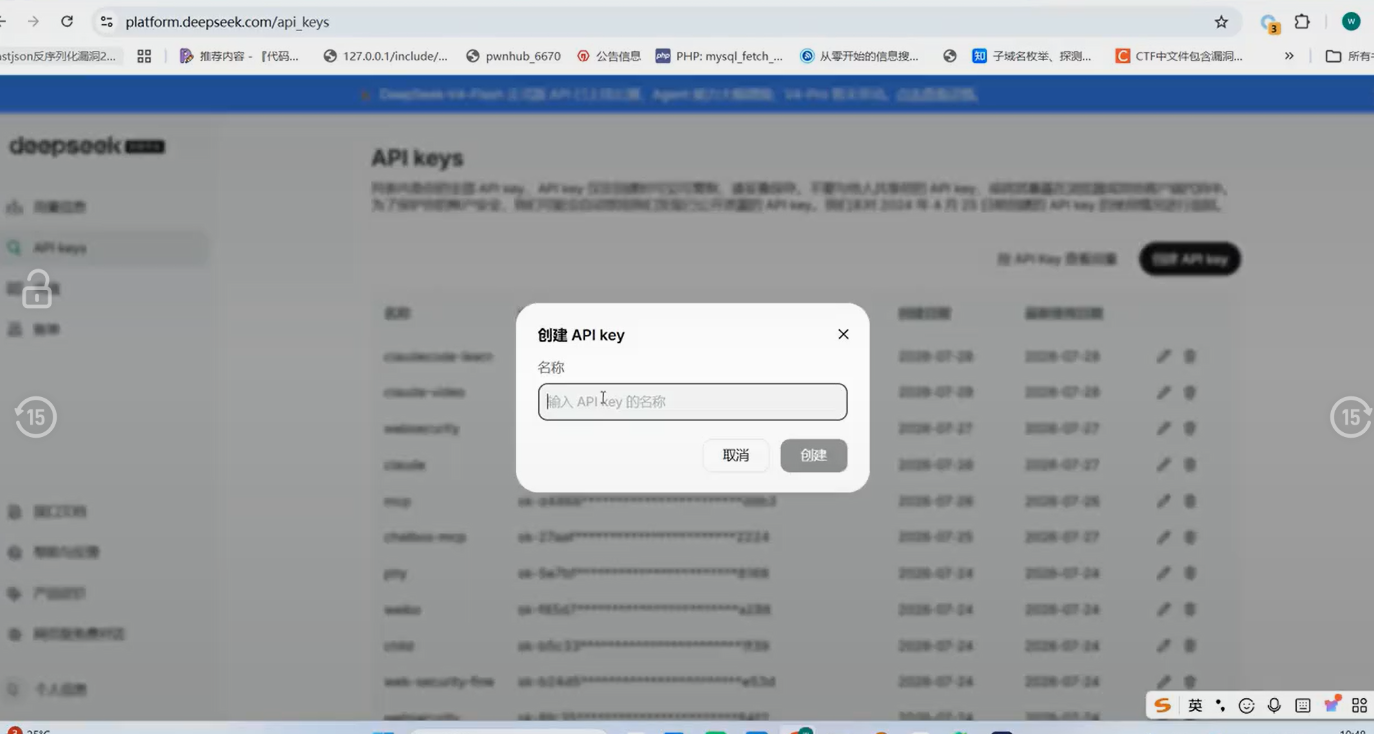Open the 从零开始的信息搜 bookmark
This screenshot has height=734, width=1374.
pyautogui.click(x=859, y=56)
